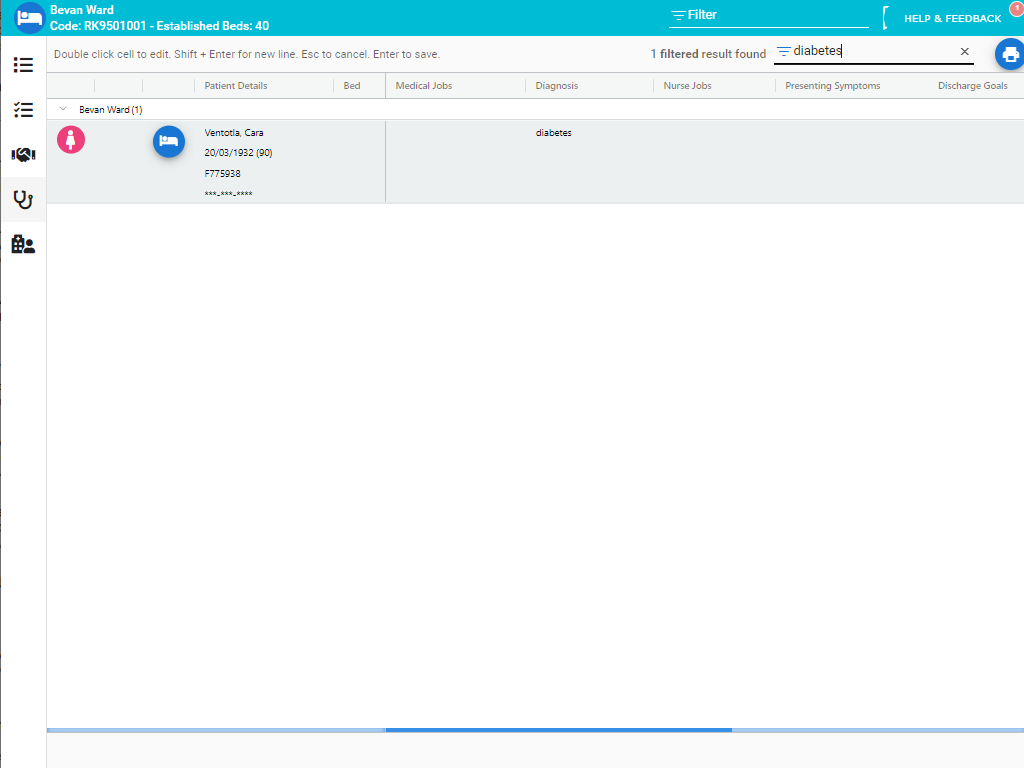This screenshot has width=1024, height=768.
Task: Click the ward bed icon in header
Action: [29, 18]
